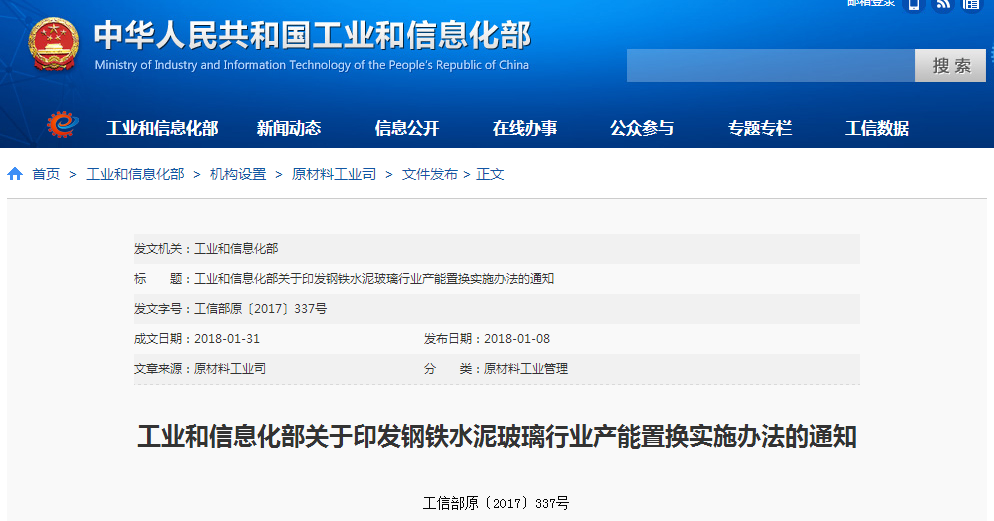
Task: Click the 搜索 search button
Action: point(950,65)
